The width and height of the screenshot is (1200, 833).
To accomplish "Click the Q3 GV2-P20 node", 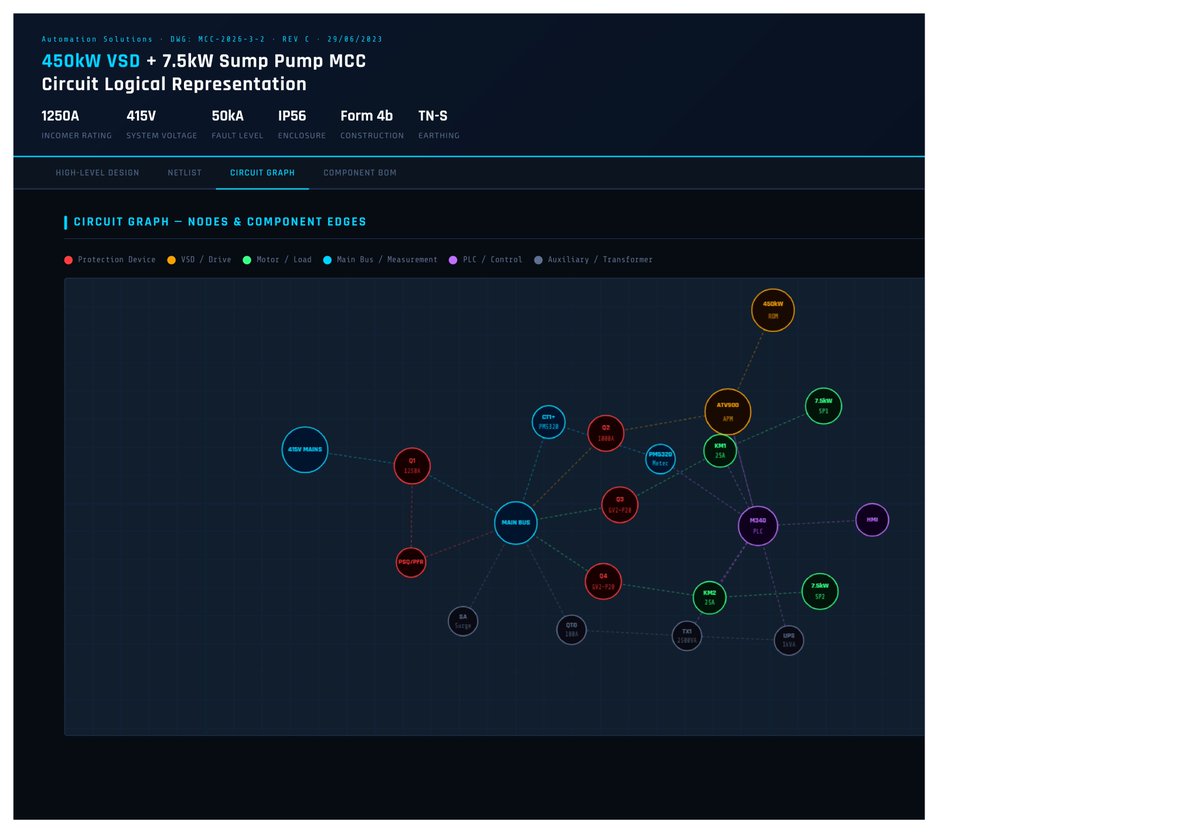I will (x=620, y=505).
